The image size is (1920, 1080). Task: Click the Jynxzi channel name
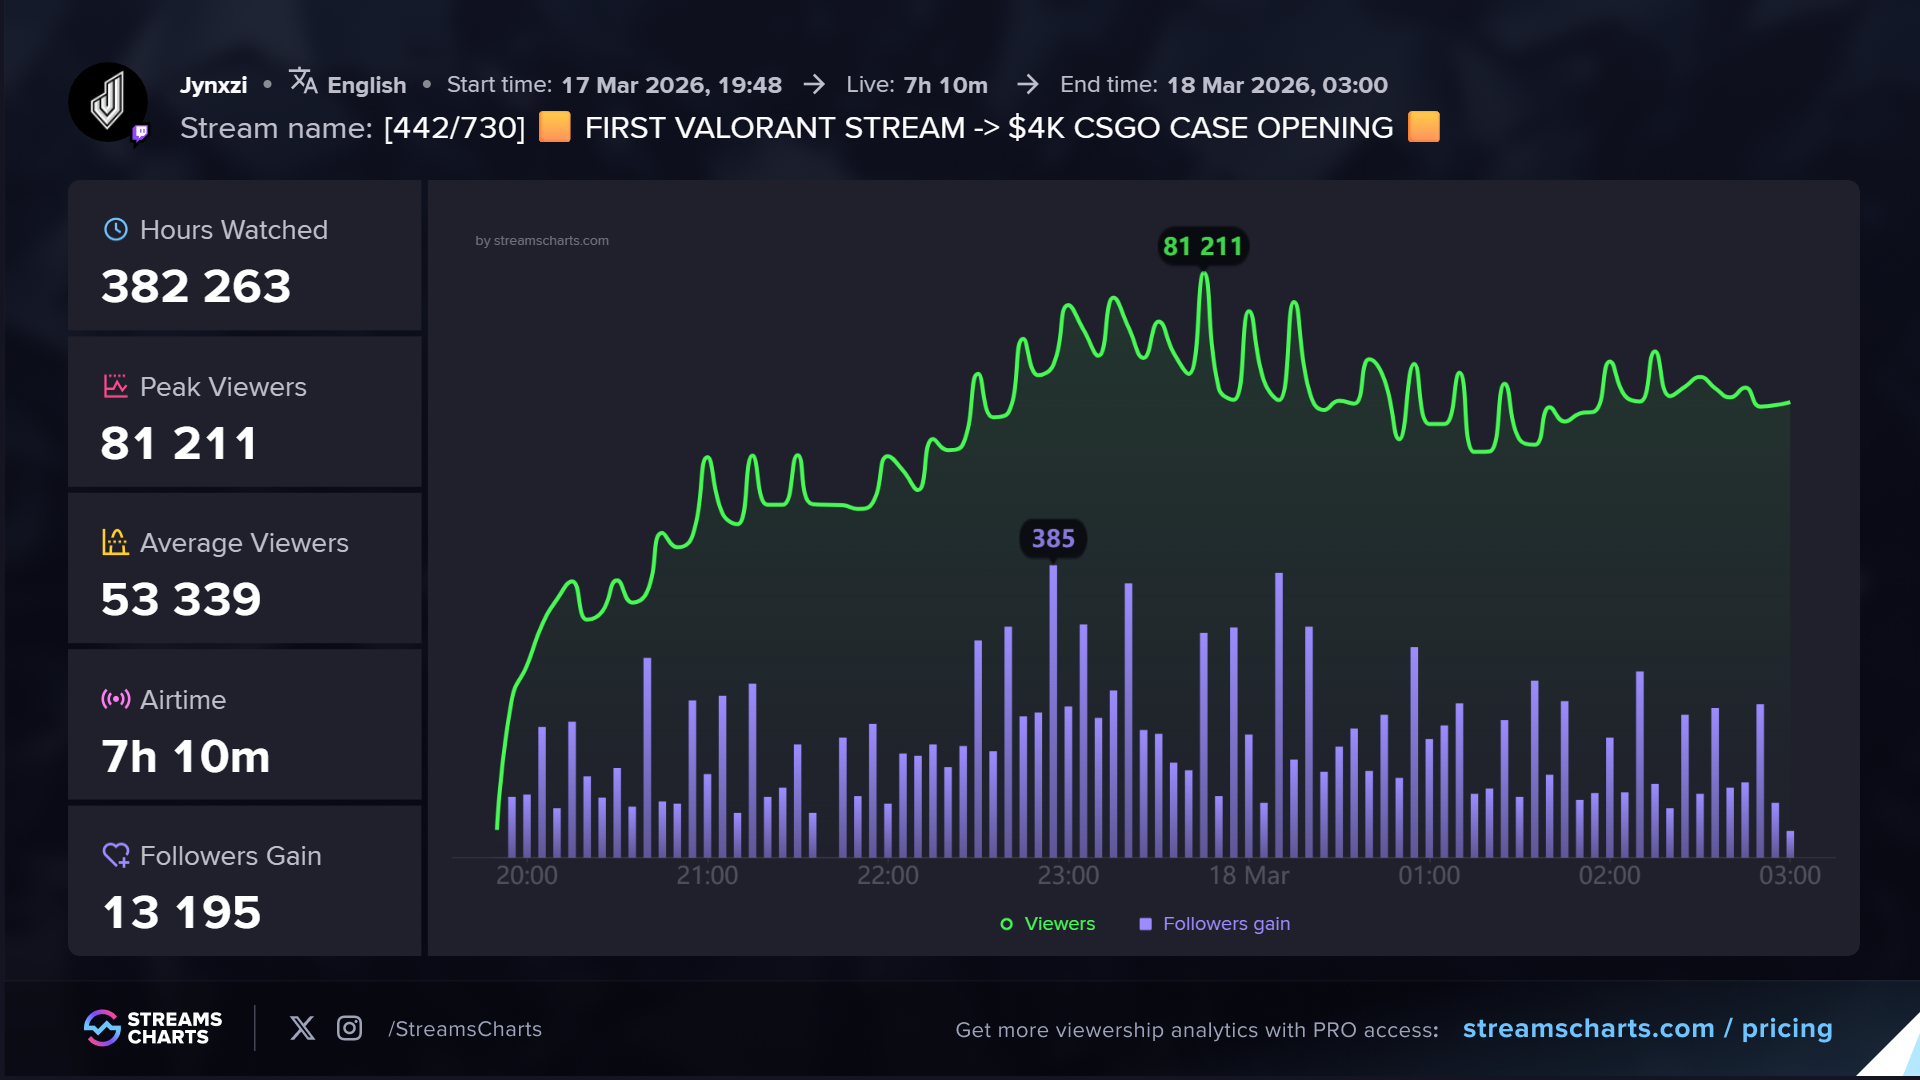[213, 85]
